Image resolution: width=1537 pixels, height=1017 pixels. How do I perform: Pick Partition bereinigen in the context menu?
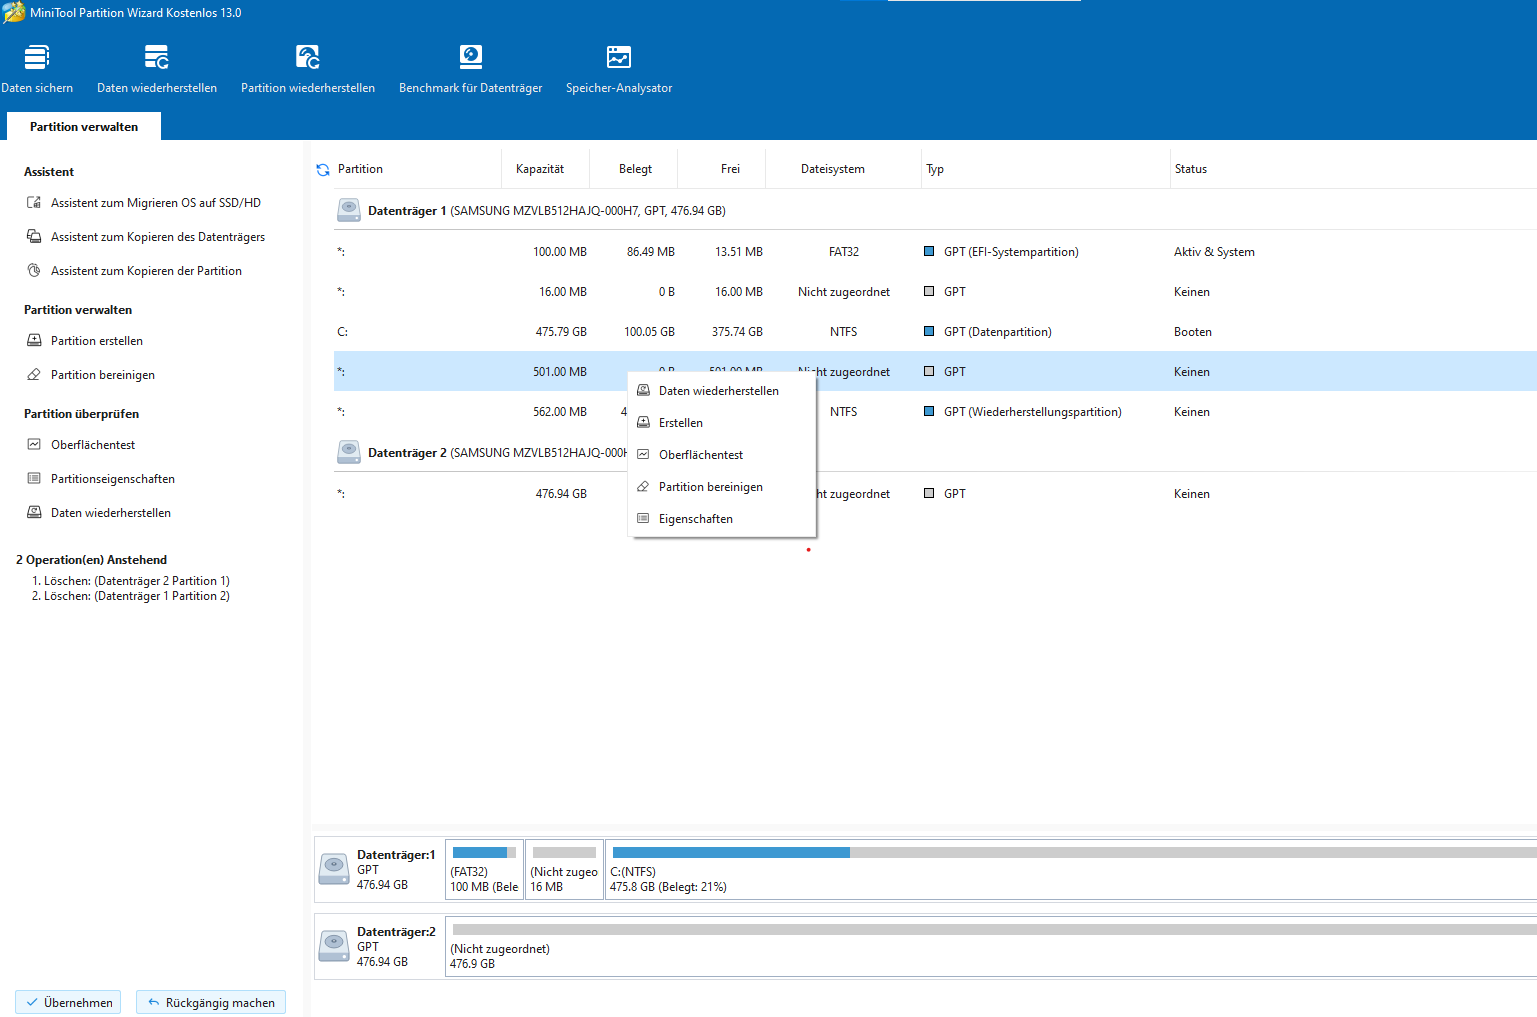711,487
